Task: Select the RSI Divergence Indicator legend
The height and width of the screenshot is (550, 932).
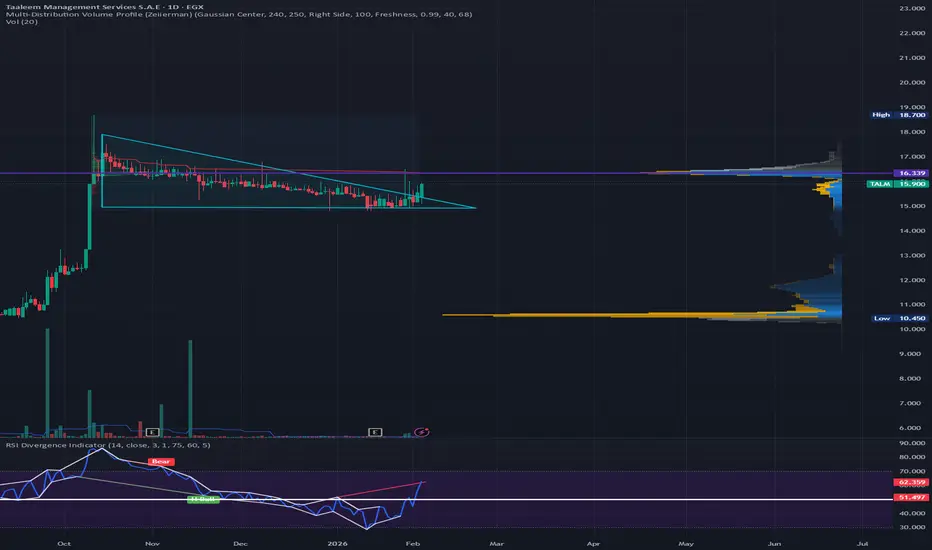Action: coord(108,445)
